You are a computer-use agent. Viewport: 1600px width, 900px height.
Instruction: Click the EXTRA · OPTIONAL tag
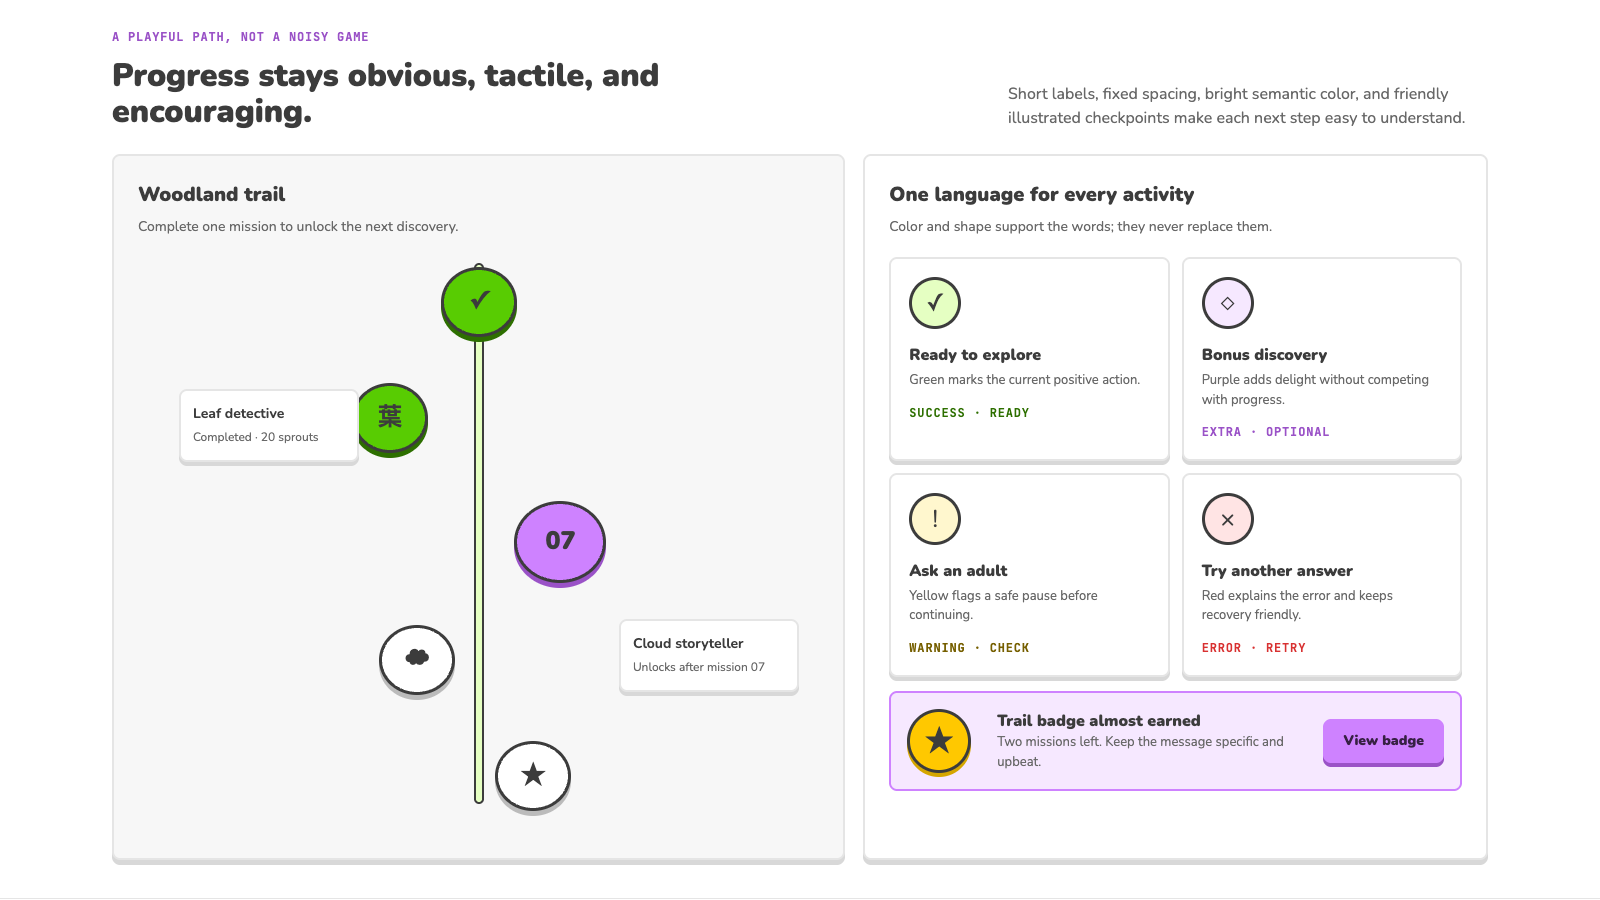point(1265,432)
